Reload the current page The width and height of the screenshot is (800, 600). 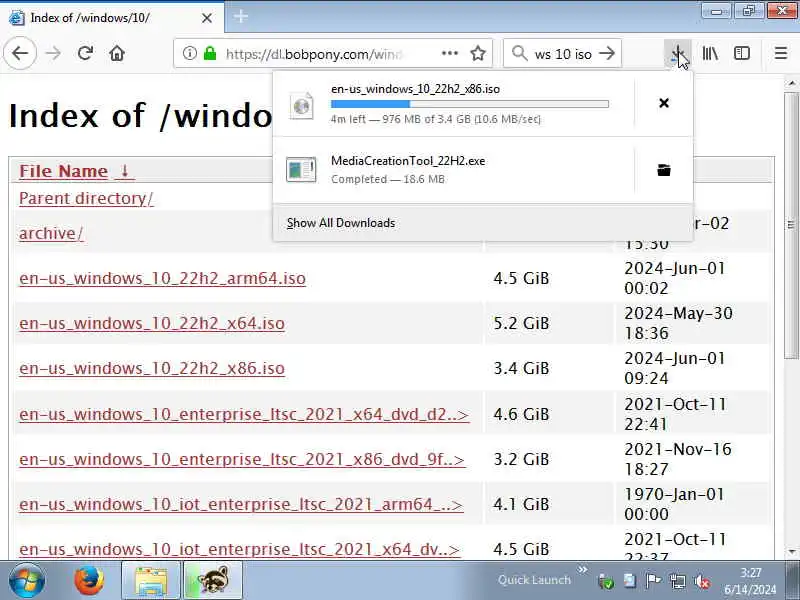pyautogui.click(x=85, y=53)
